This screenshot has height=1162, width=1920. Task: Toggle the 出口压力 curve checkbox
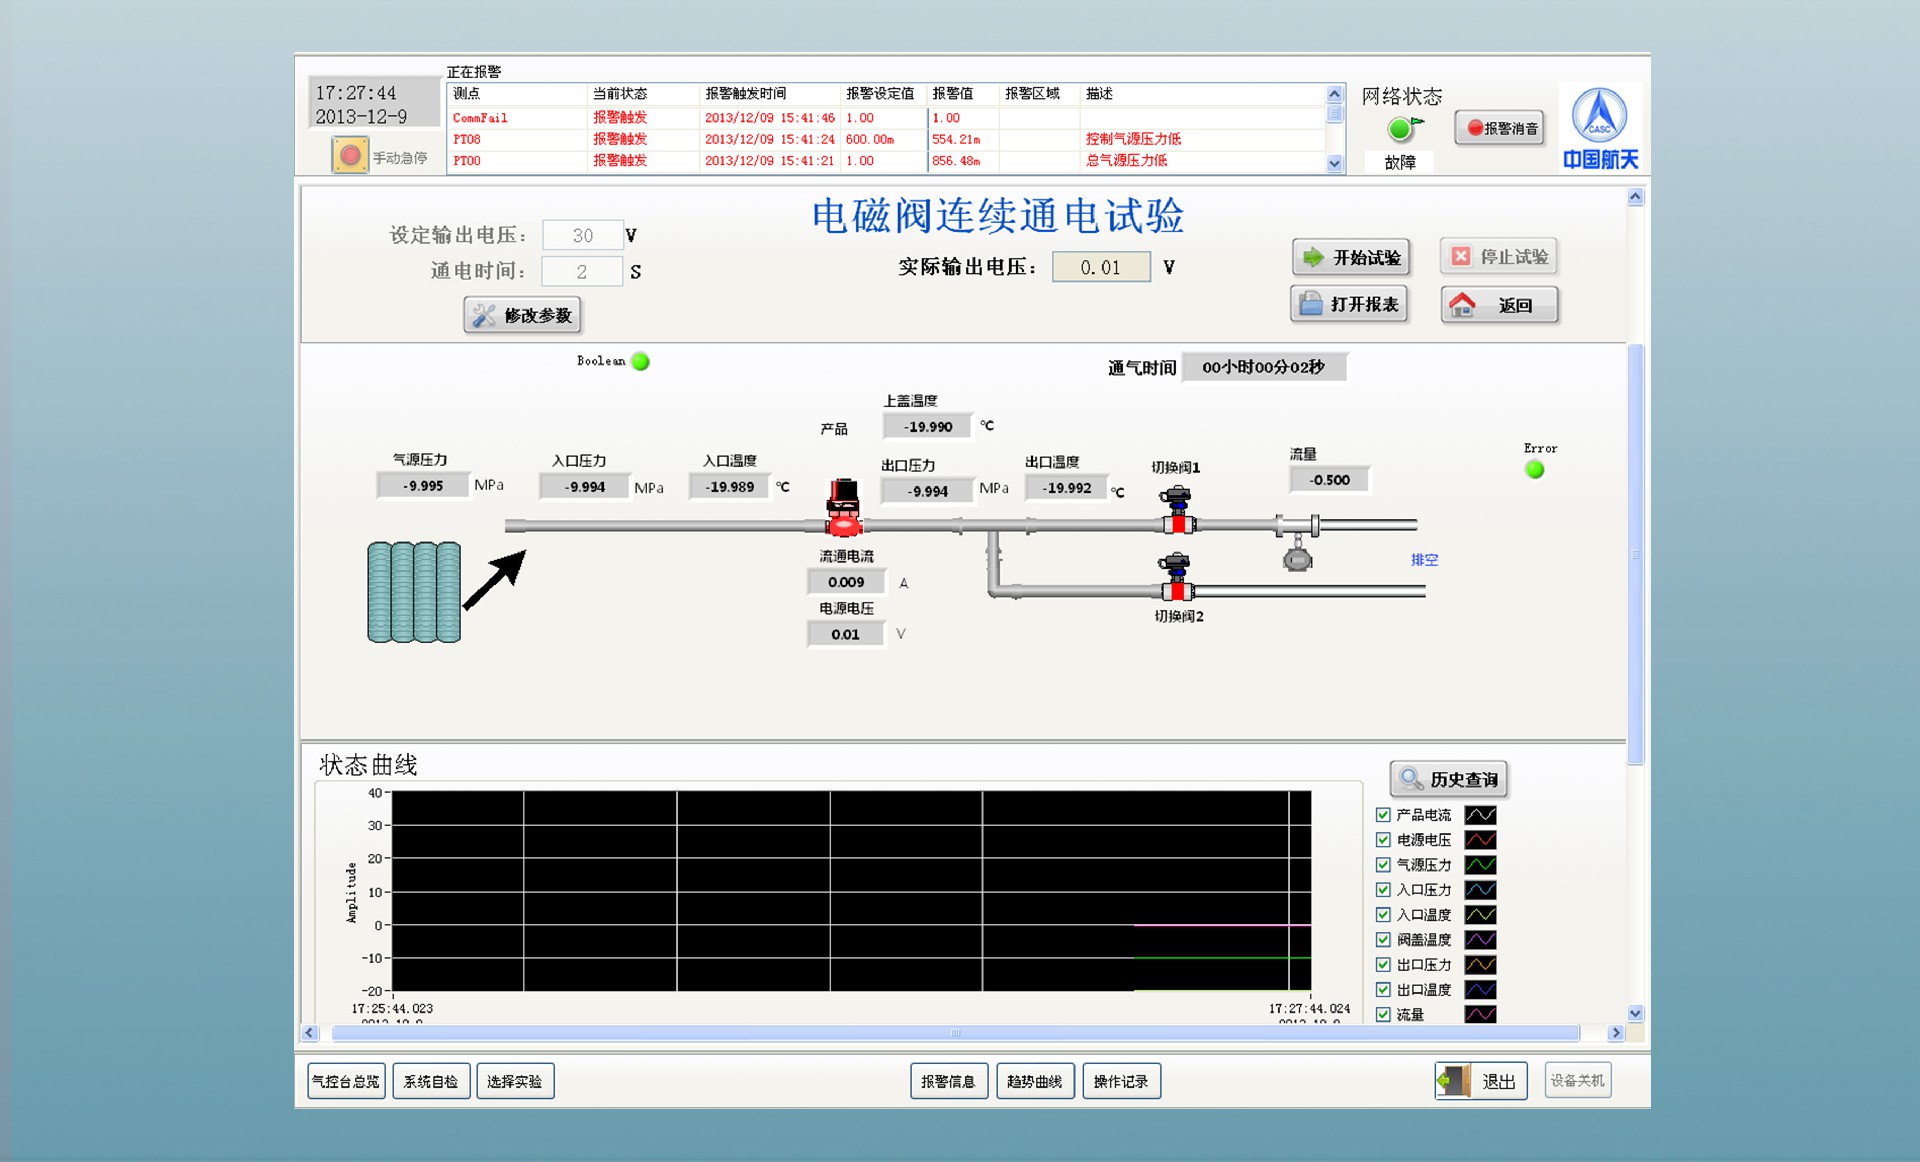point(1383,965)
